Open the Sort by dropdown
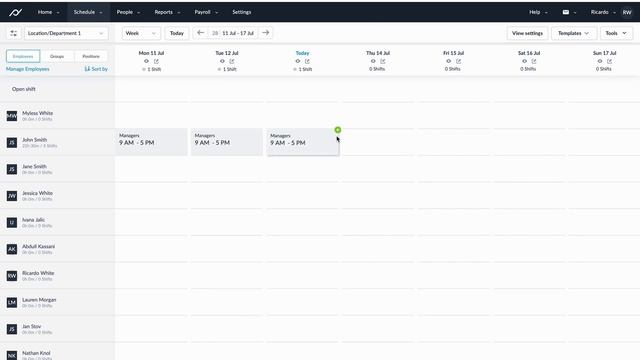Screen dimensions: 640x360 click(96, 69)
